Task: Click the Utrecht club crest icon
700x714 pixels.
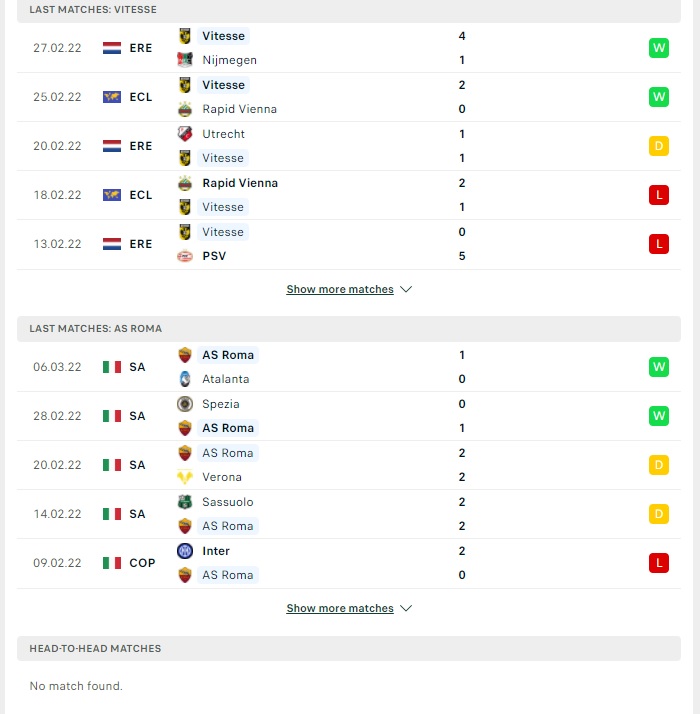Action: pyautogui.click(x=185, y=134)
